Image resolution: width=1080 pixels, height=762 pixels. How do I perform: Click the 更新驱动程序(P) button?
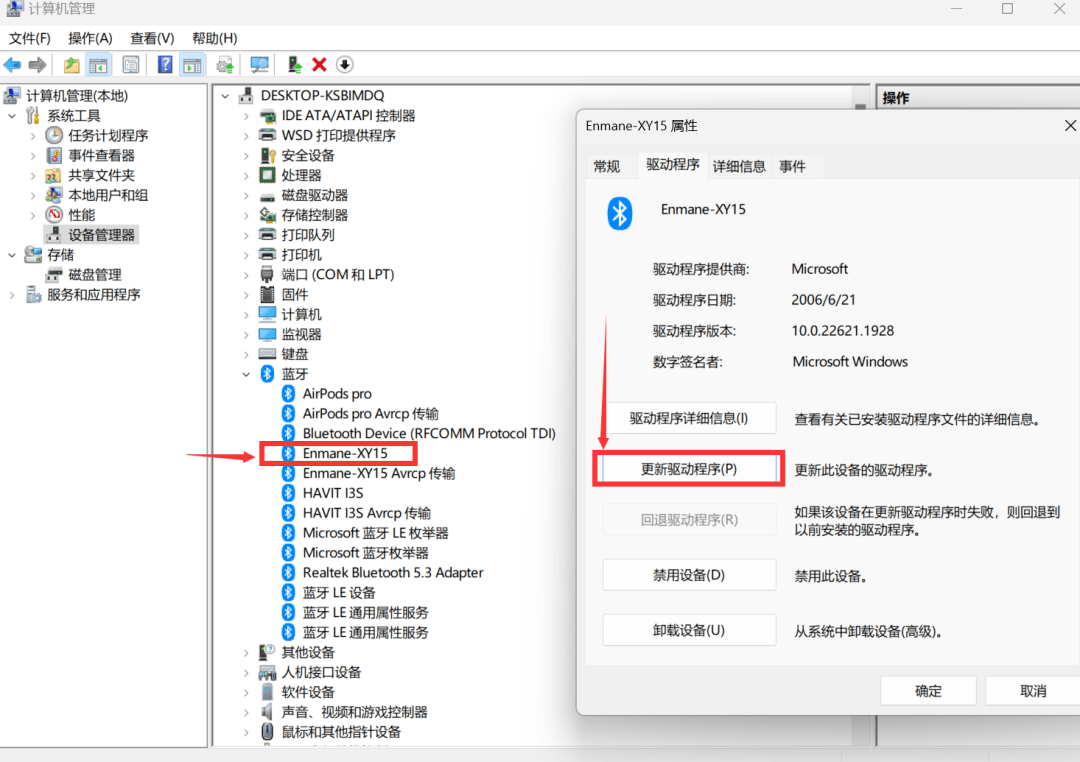pyautogui.click(x=688, y=468)
